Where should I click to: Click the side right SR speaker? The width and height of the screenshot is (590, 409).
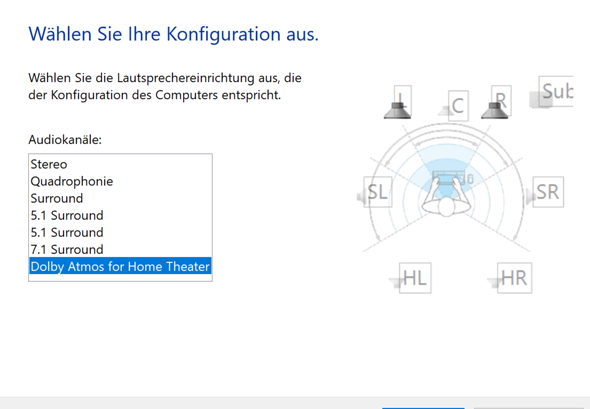click(x=544, y=192)
